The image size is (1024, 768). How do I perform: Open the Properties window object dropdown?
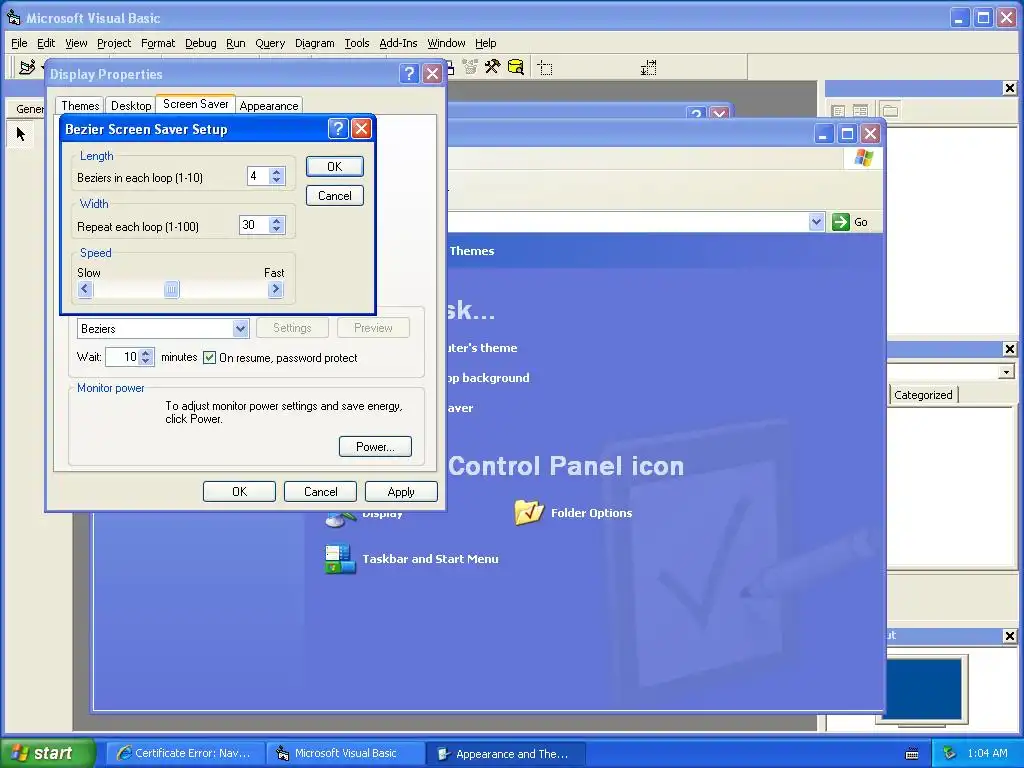point(1006,372)
